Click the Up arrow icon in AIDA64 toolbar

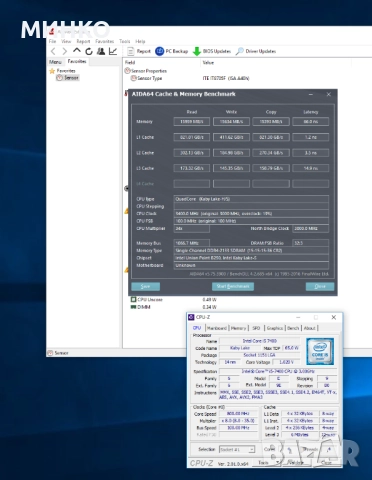point(77,51)
